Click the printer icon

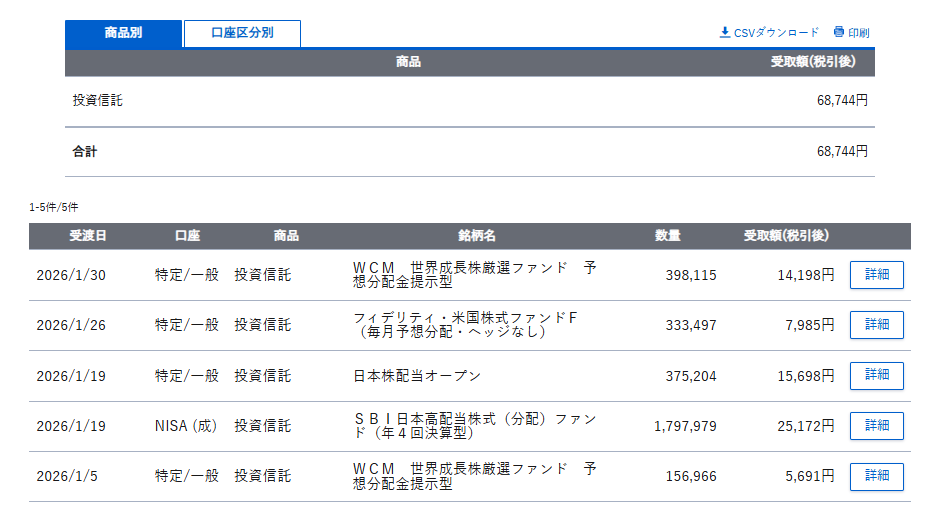coord(839,32)
